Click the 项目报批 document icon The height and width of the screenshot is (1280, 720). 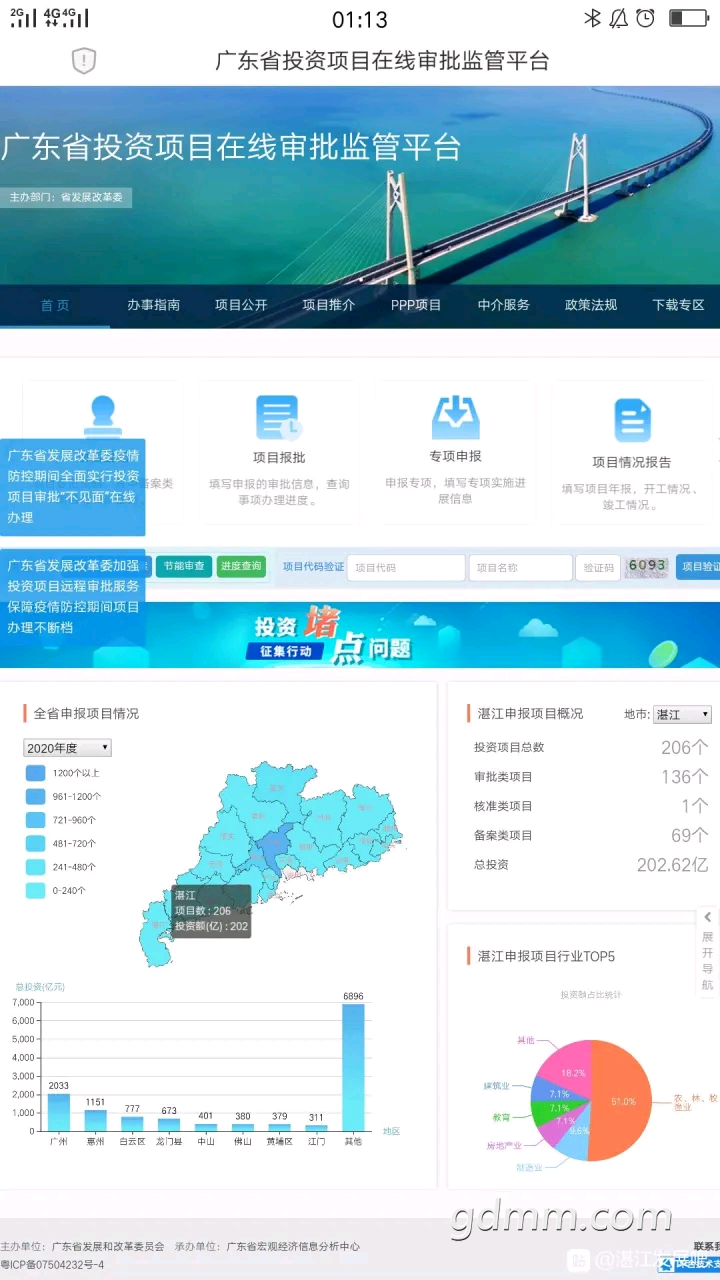pyautogui.click(x=279, y=417)
